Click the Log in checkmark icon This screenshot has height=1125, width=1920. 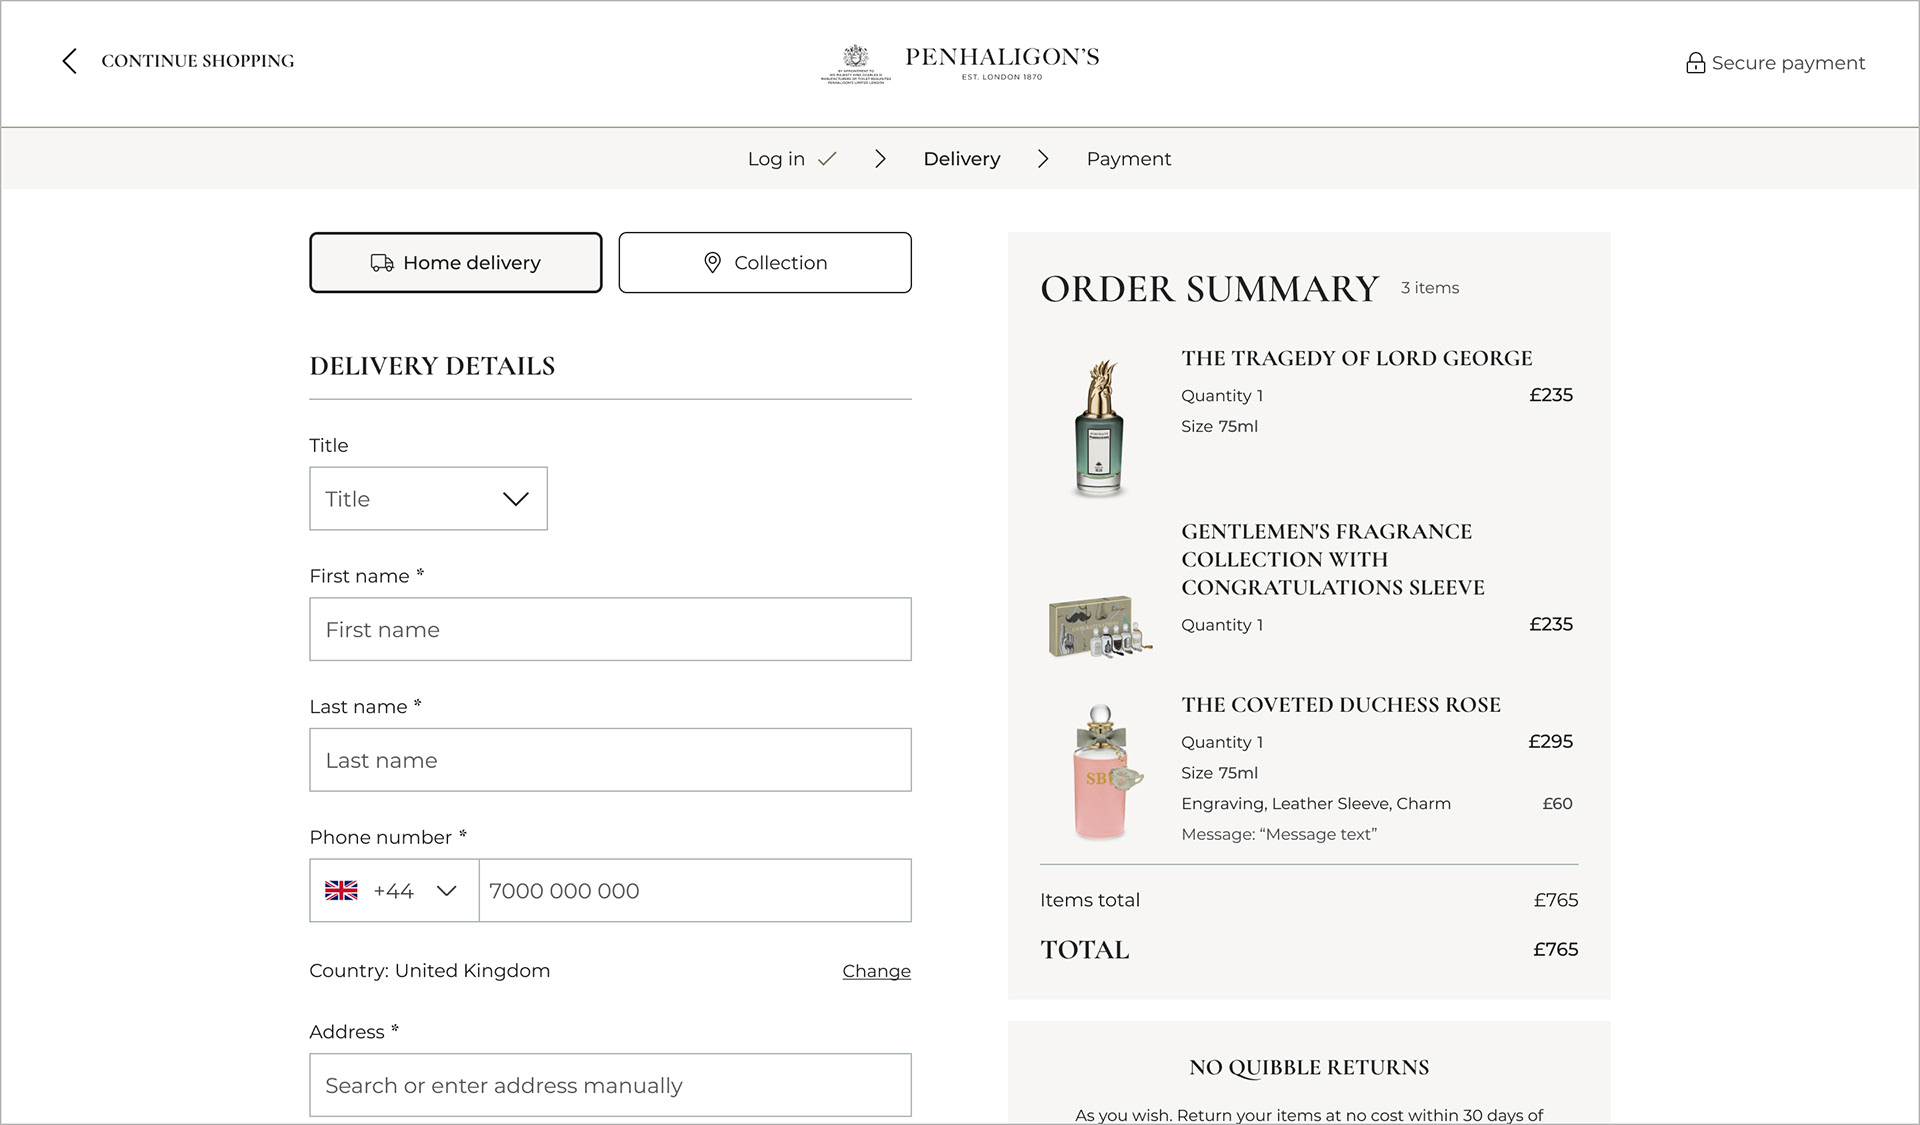827,159
